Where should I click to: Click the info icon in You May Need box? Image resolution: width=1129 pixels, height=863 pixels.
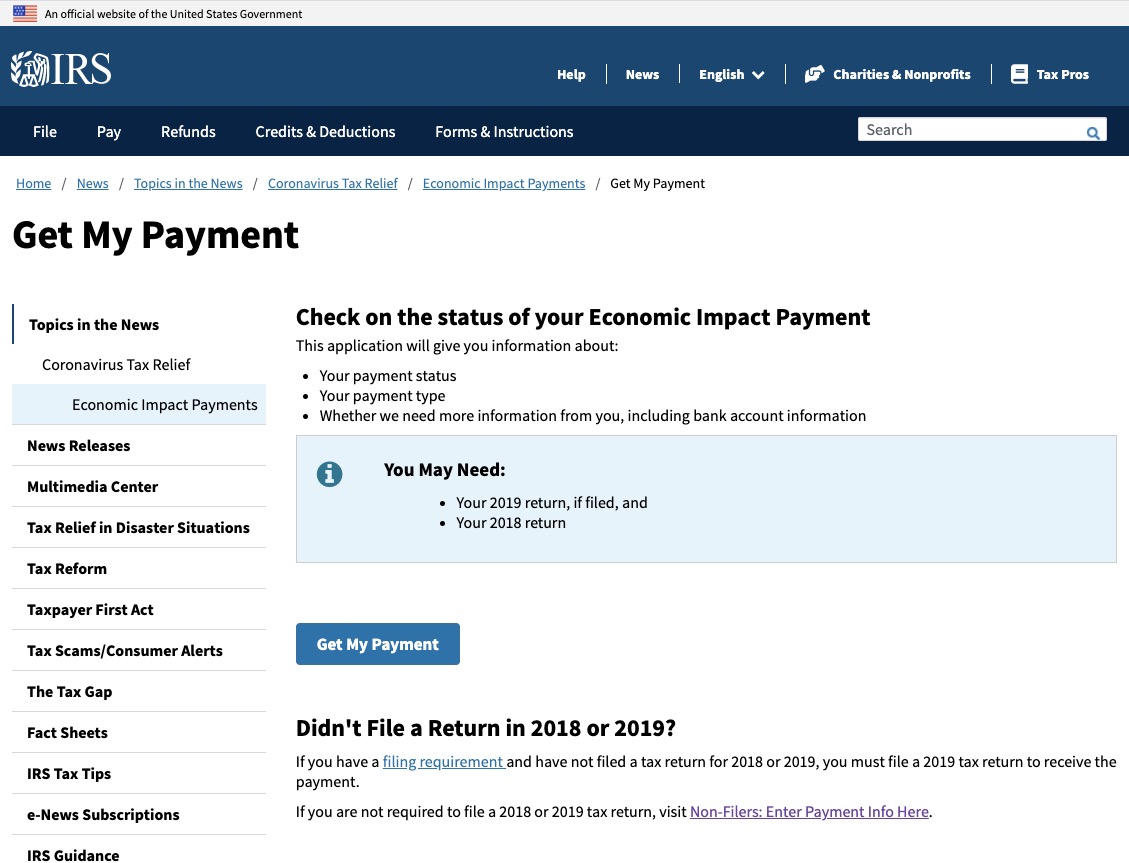(x=329, y=474)
